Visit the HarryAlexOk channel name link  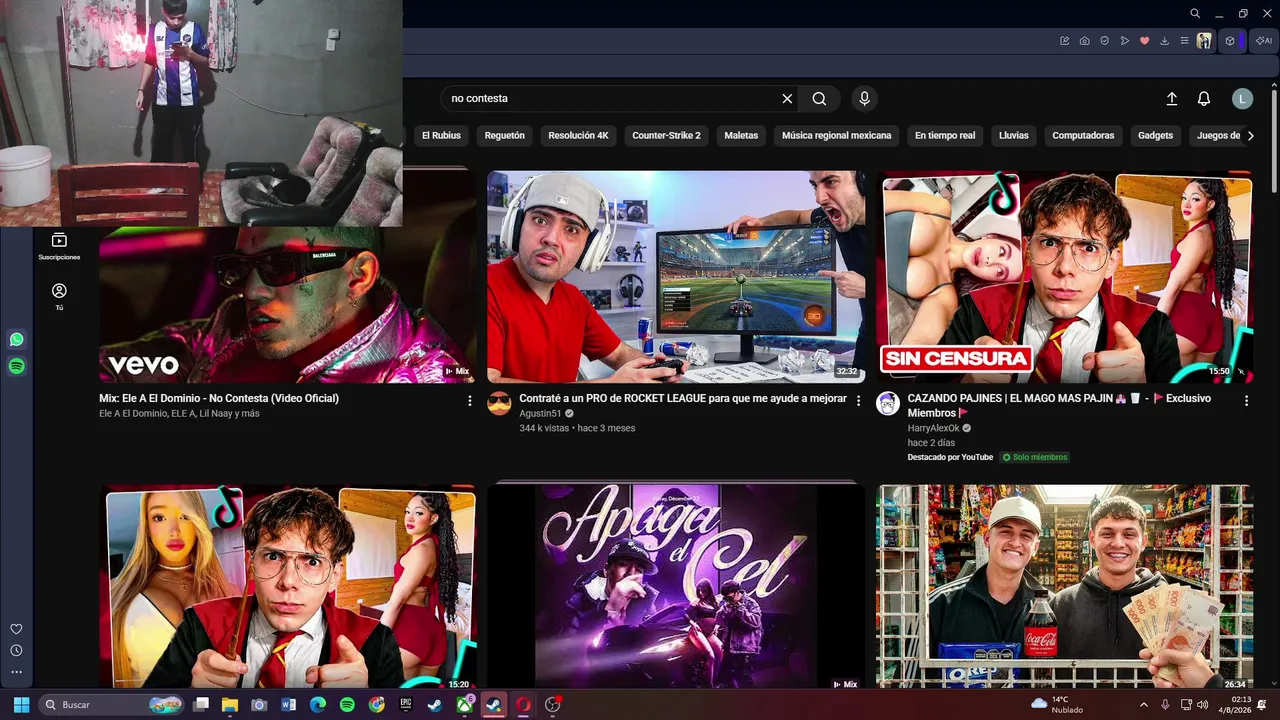point(933,428)
